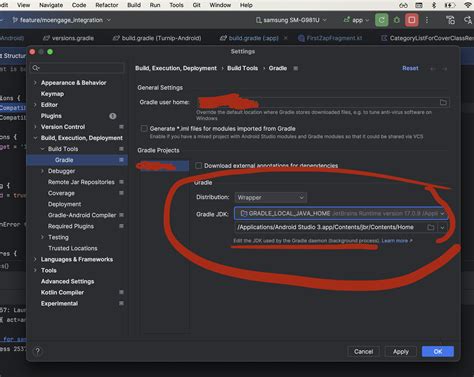The width and height of the screenshot is (474, 377).
Task: Select Plugins in settings tree
Action: click(51, 116)
